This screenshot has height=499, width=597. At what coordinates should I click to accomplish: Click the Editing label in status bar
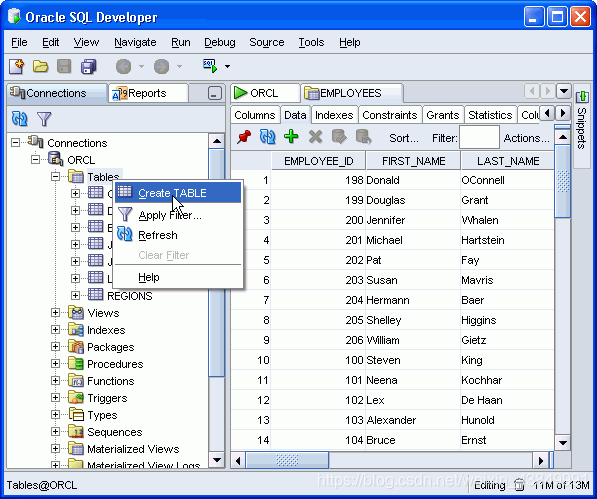tap(490, 485)
